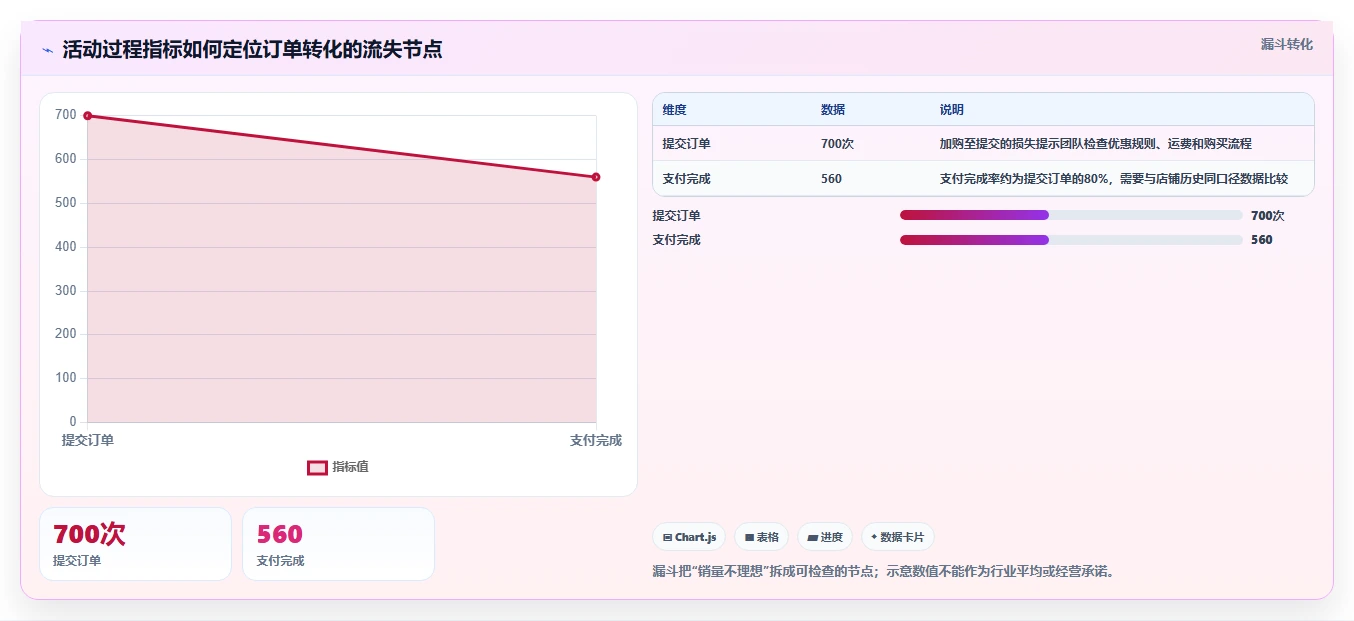Click the 支付完成 progress bar label
This screenshot has height=621, width=1354.
pos(677,240)
